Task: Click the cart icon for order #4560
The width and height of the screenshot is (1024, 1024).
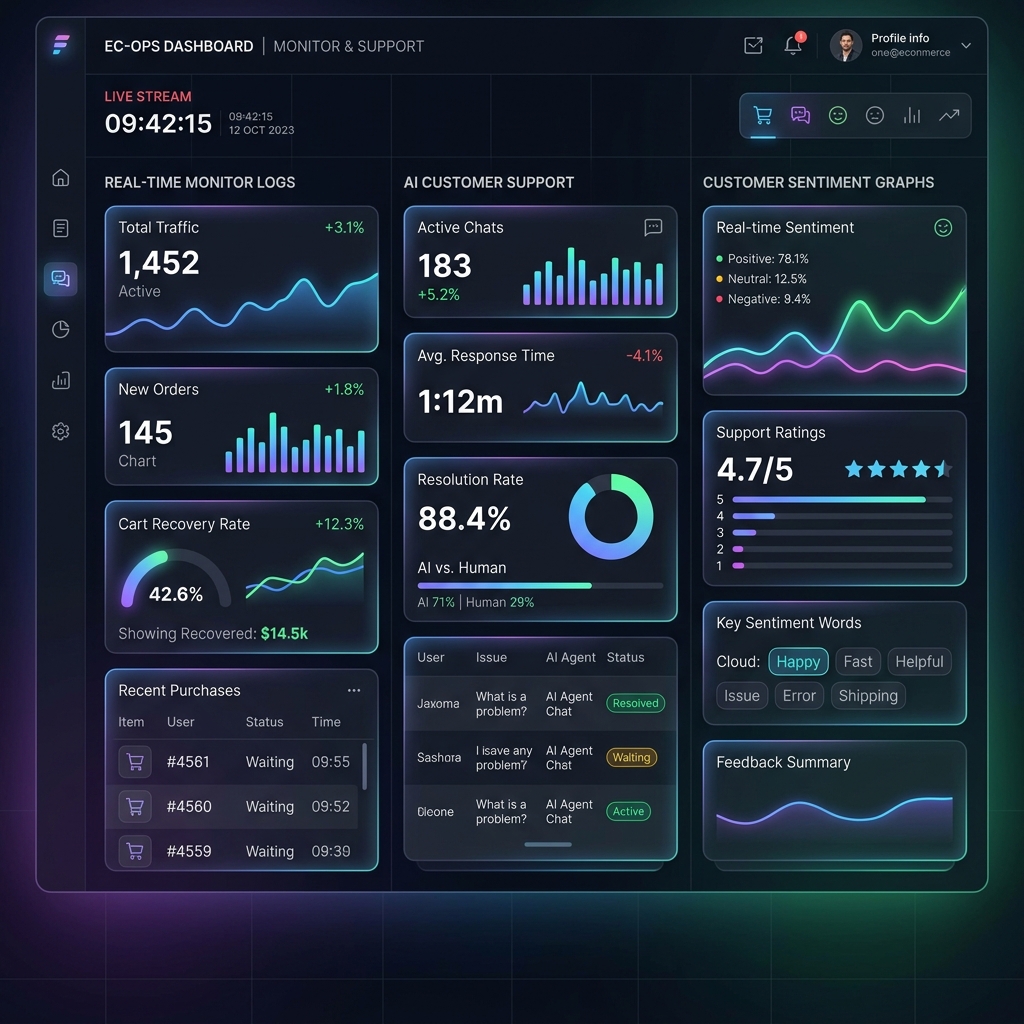Action: tap(135, 807)
